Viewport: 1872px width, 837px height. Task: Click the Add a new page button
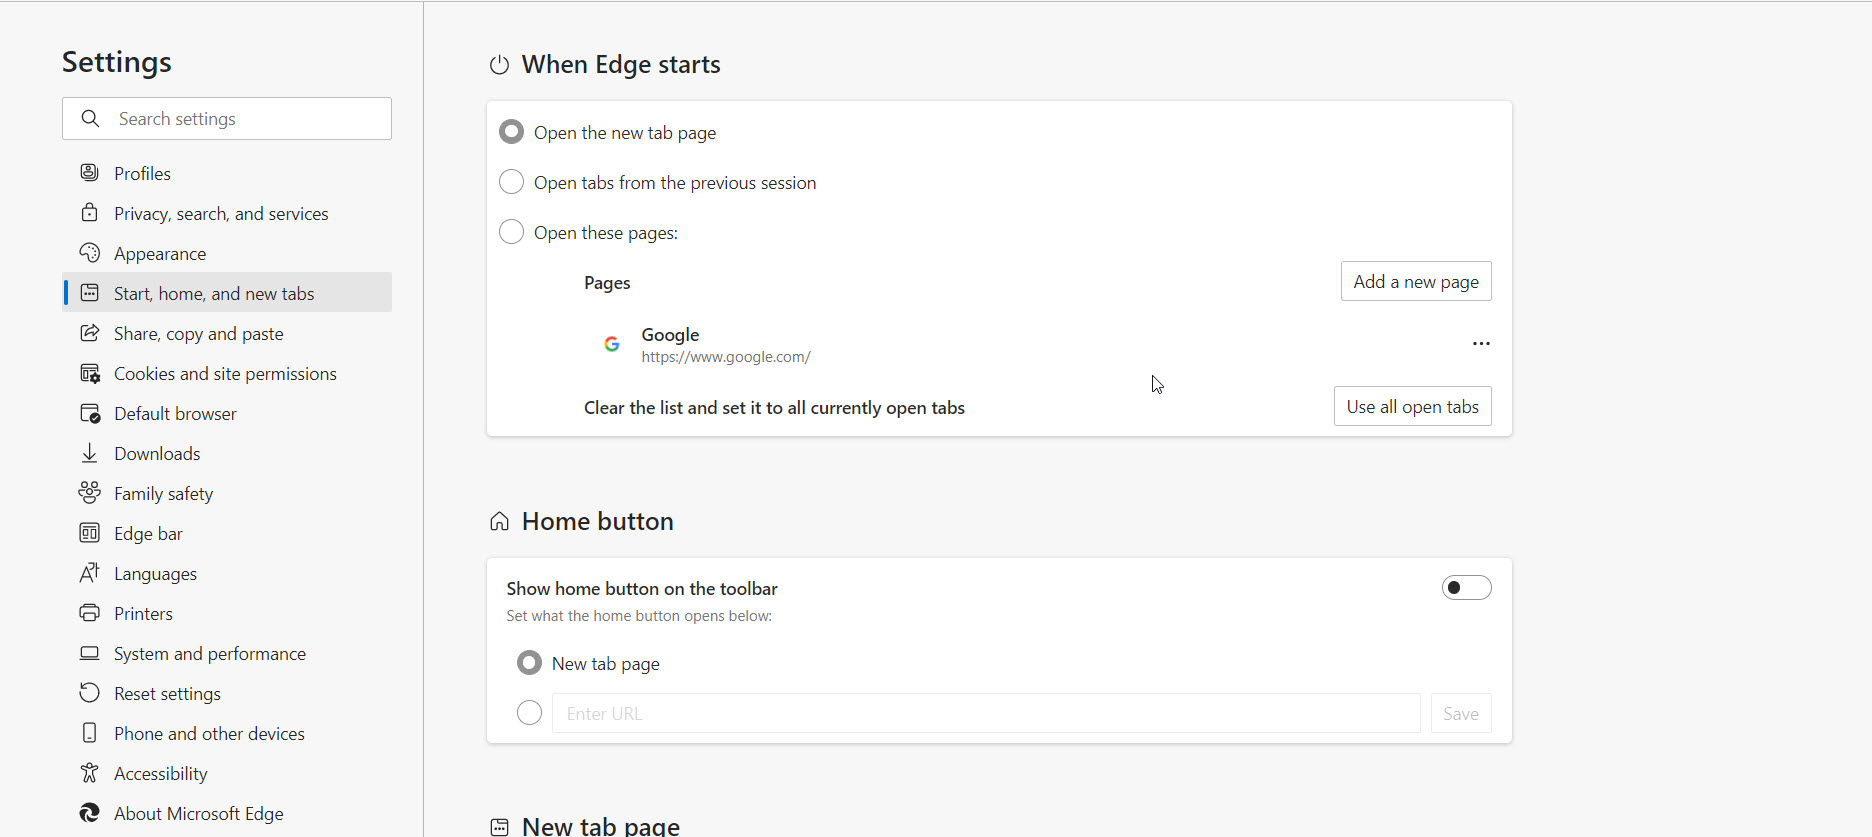coord(1416,282)
